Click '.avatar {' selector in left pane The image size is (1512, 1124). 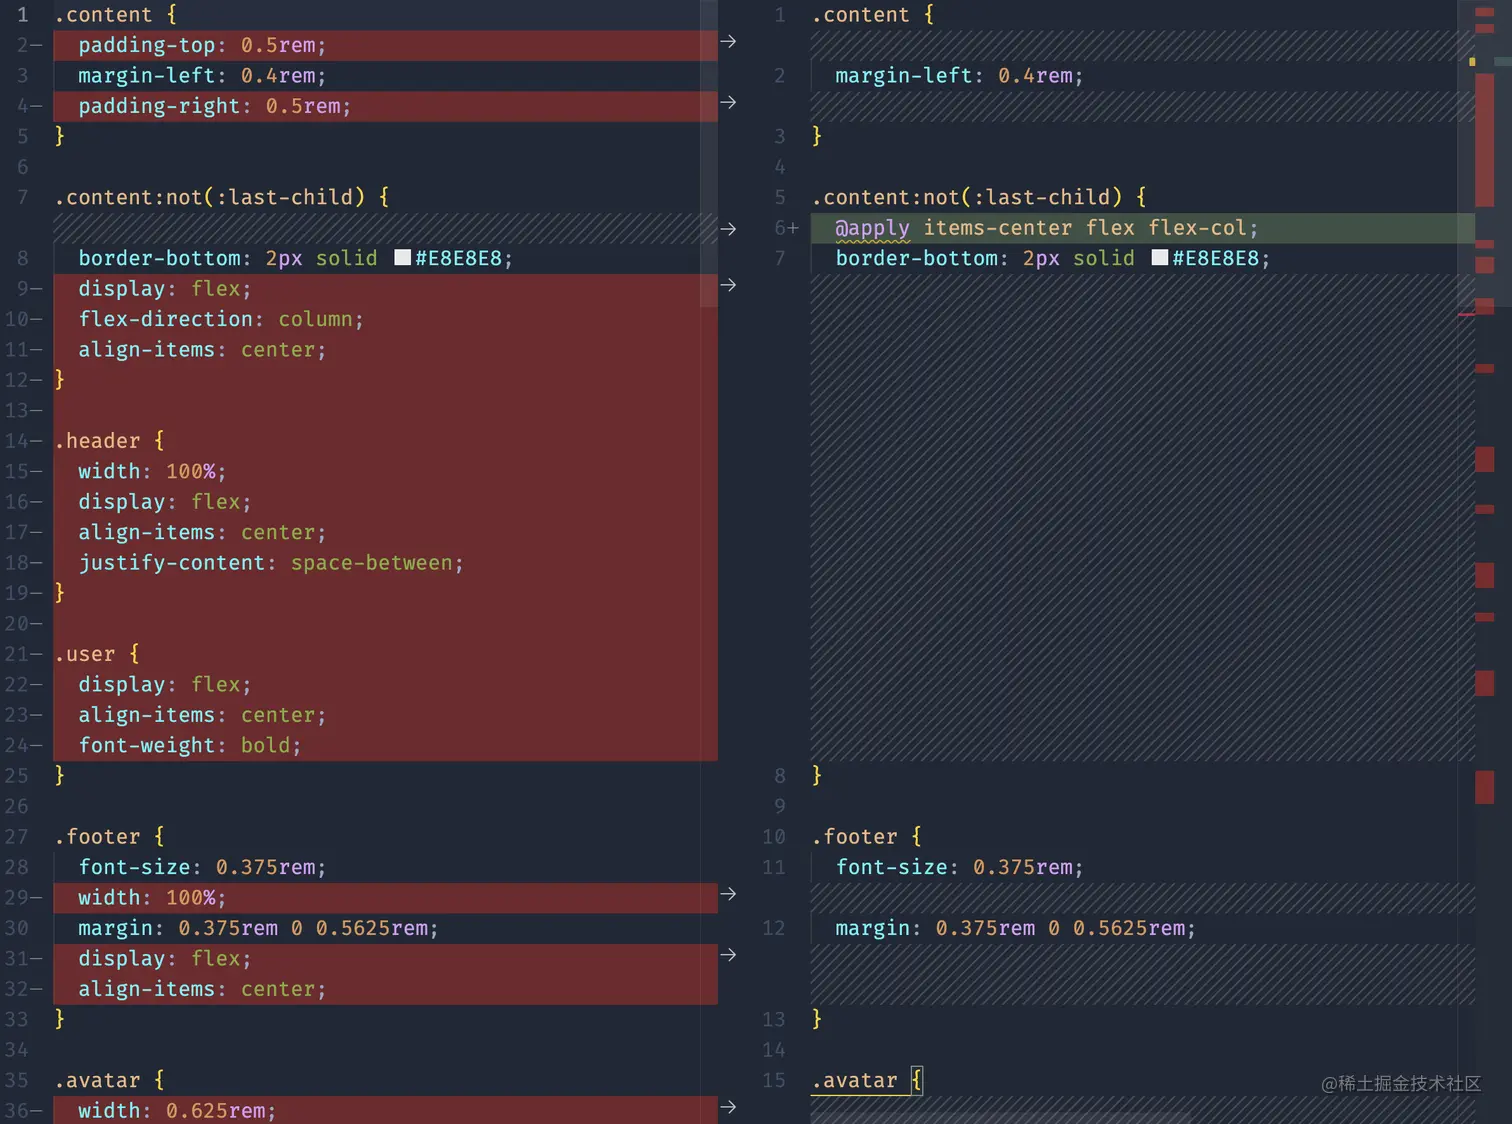[x=109, y=1081]
